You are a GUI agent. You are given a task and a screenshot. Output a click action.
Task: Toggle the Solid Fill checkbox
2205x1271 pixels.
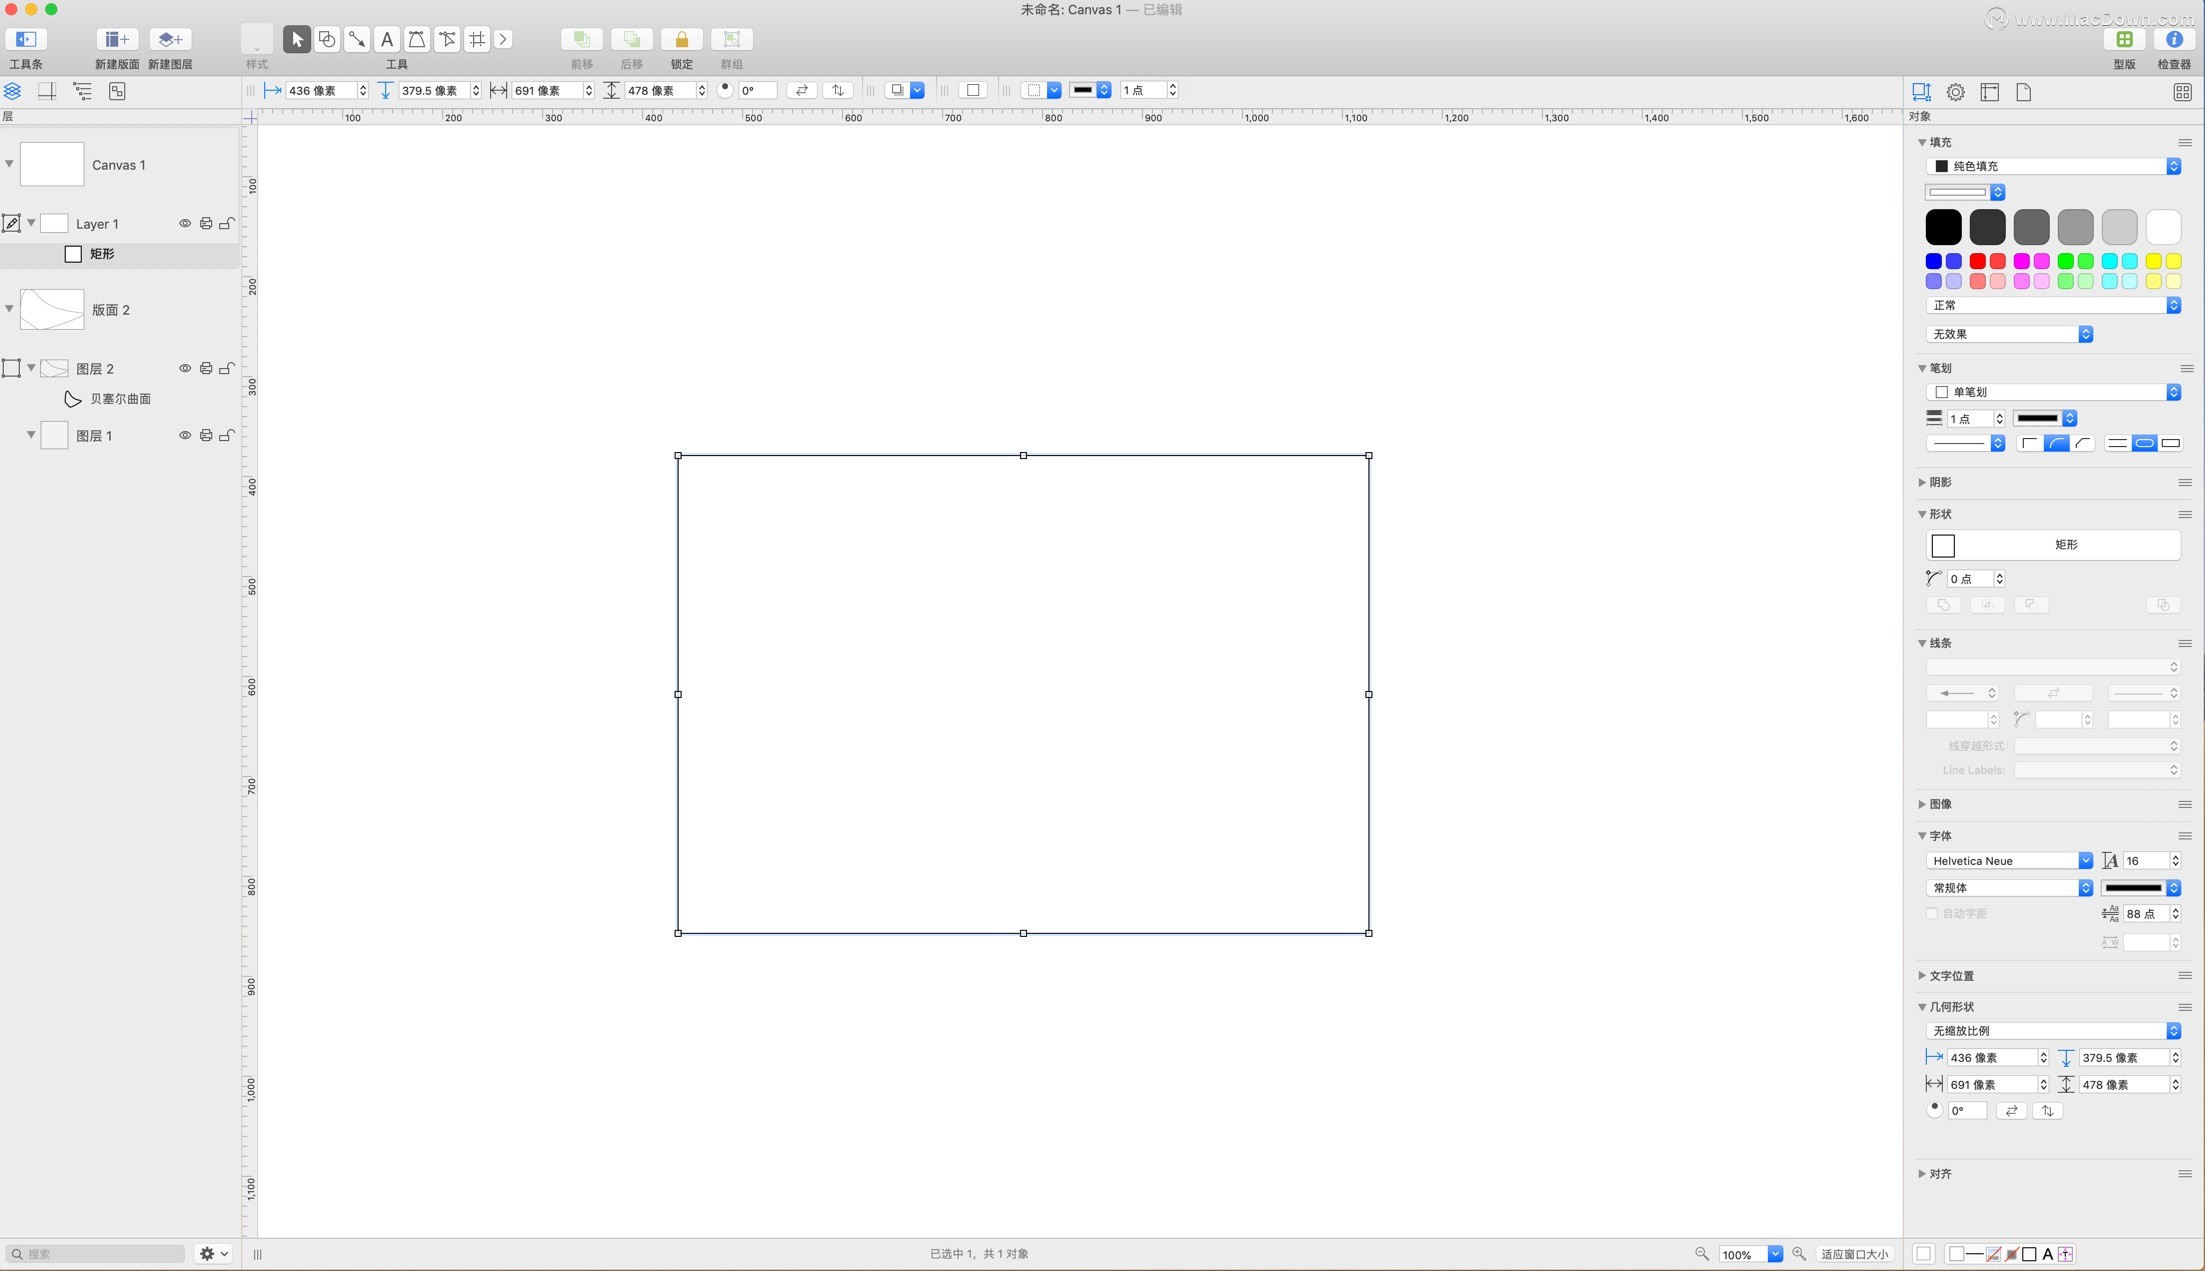(1941, 166)
